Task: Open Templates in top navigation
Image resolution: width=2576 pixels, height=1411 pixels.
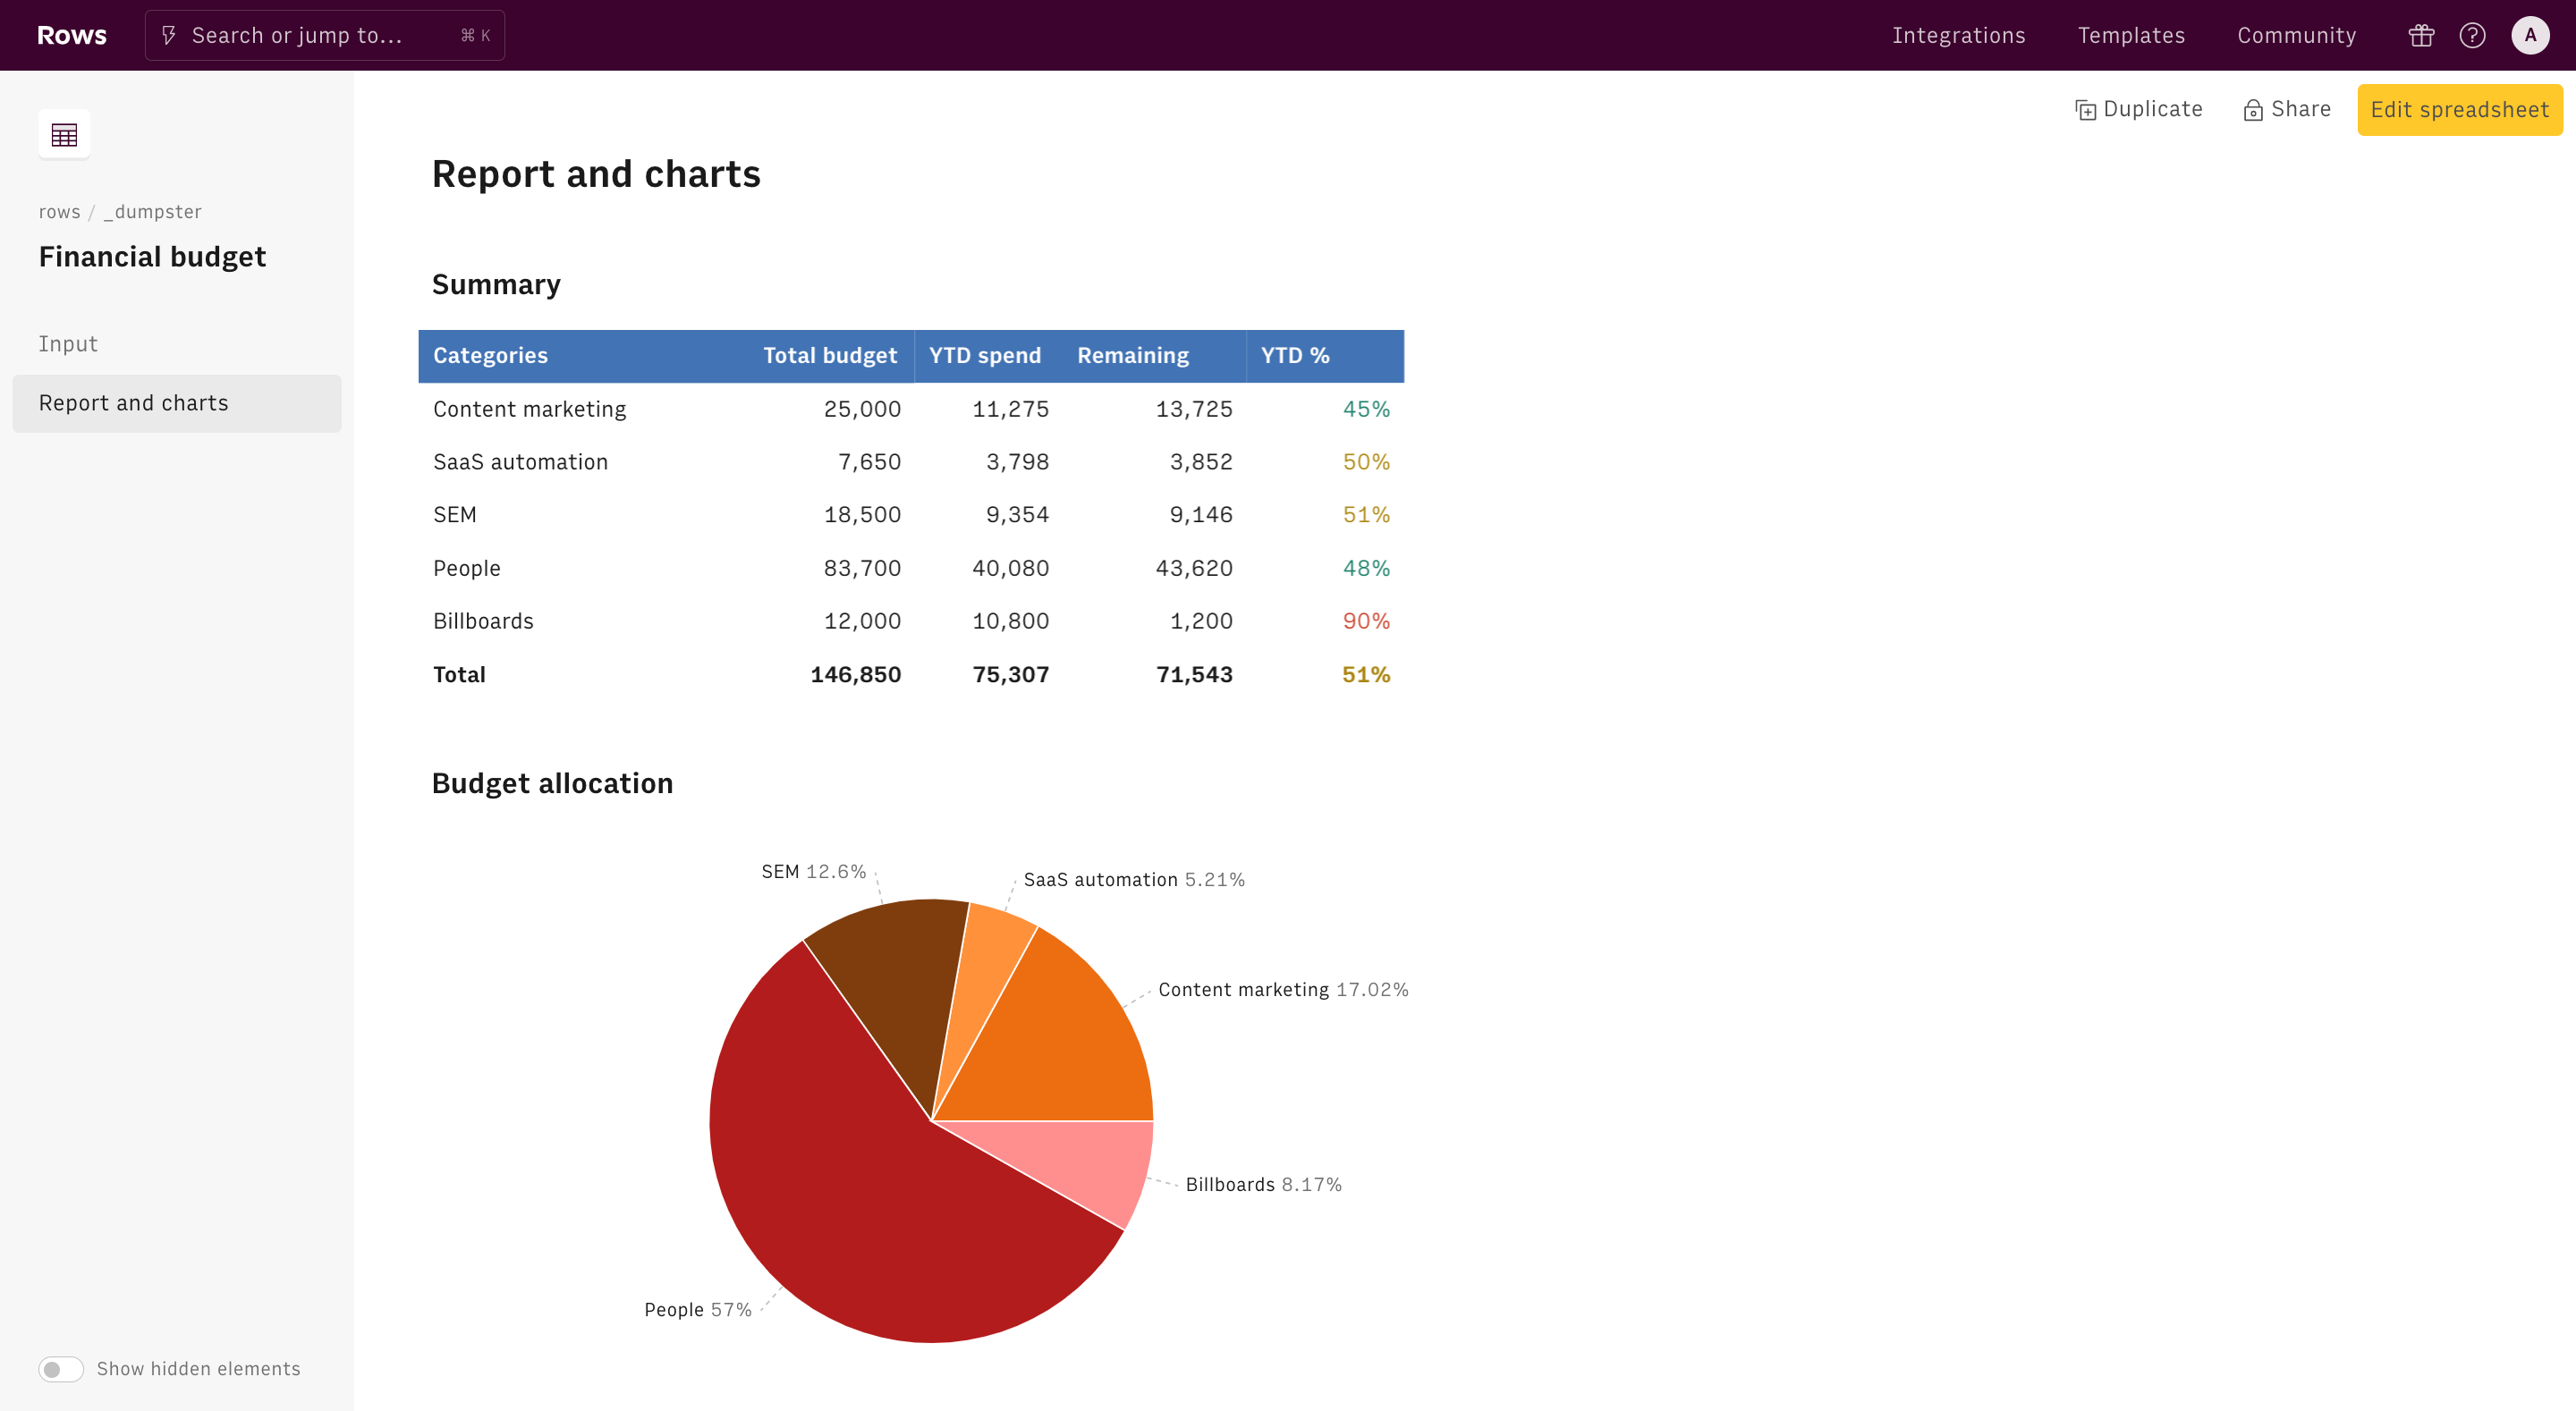Action: (x=2131, y=35)
